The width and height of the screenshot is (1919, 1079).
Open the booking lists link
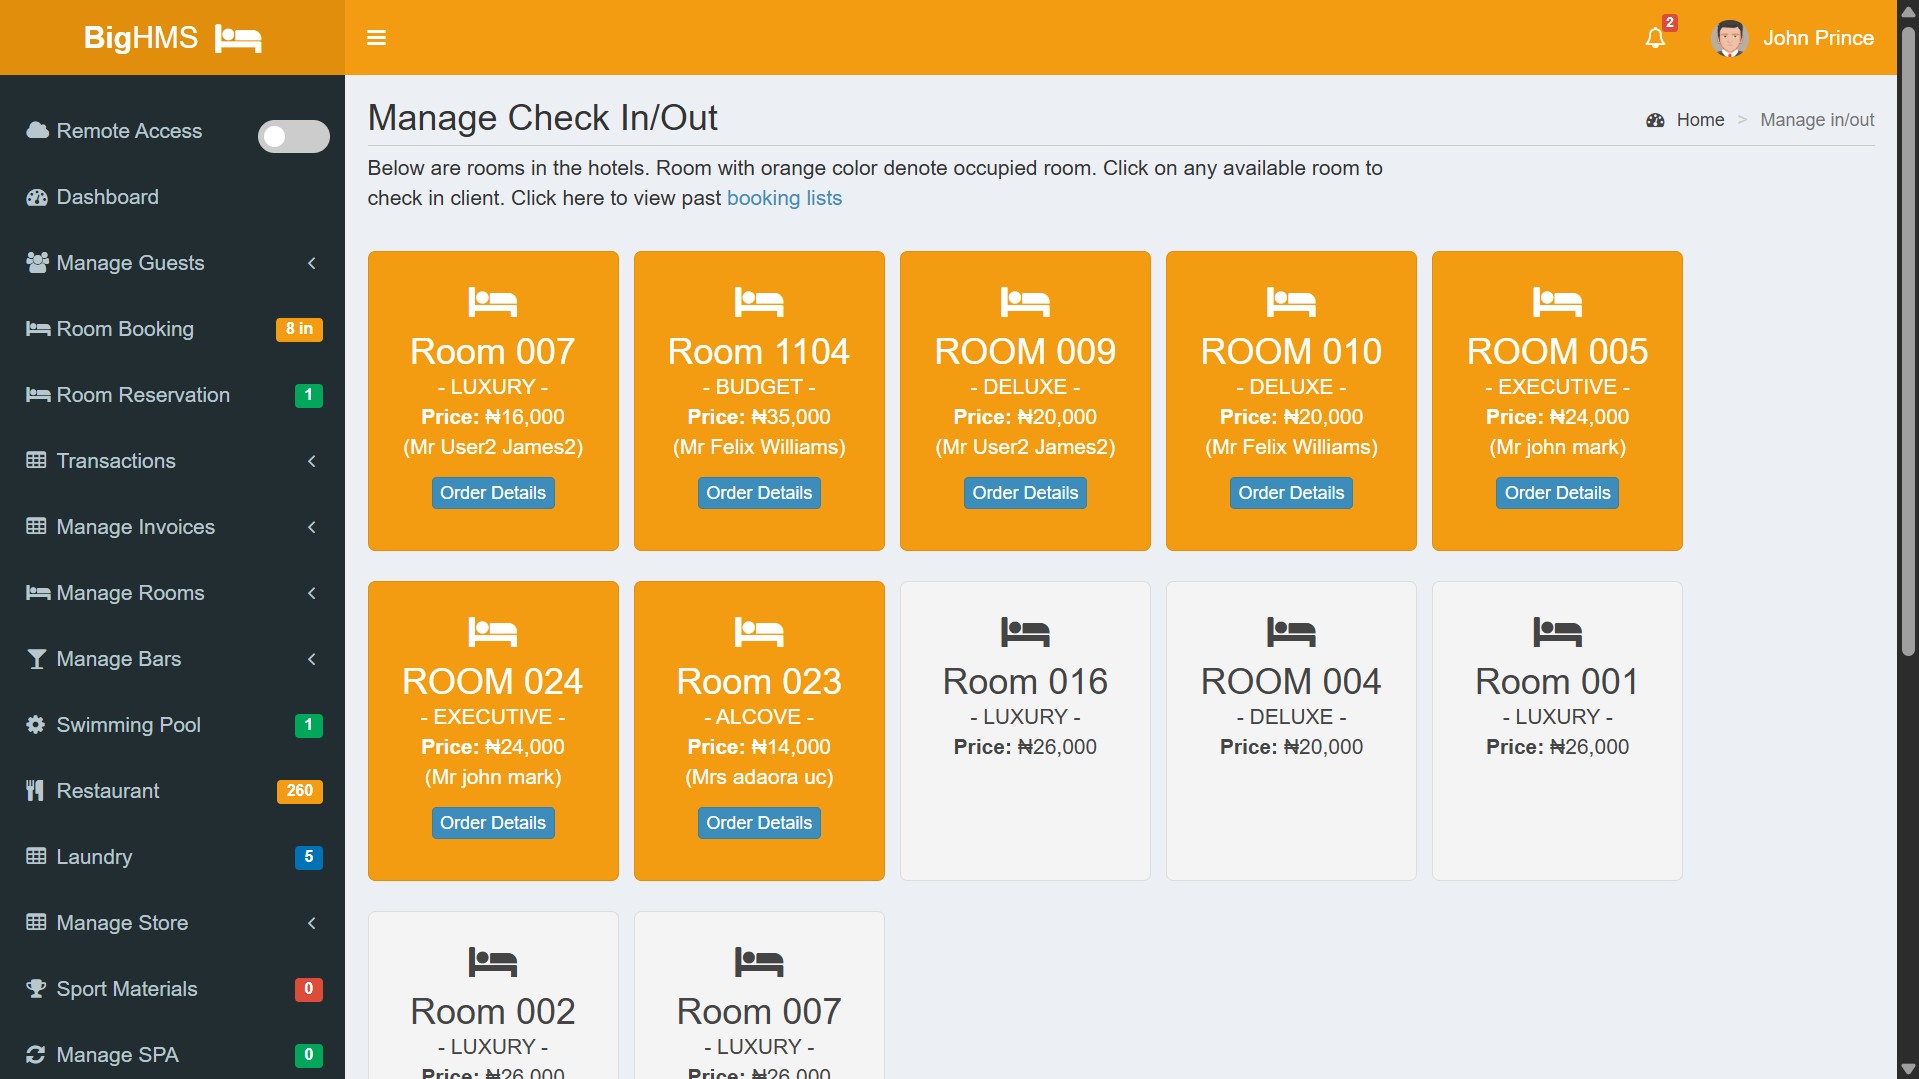tap(784, 197)
